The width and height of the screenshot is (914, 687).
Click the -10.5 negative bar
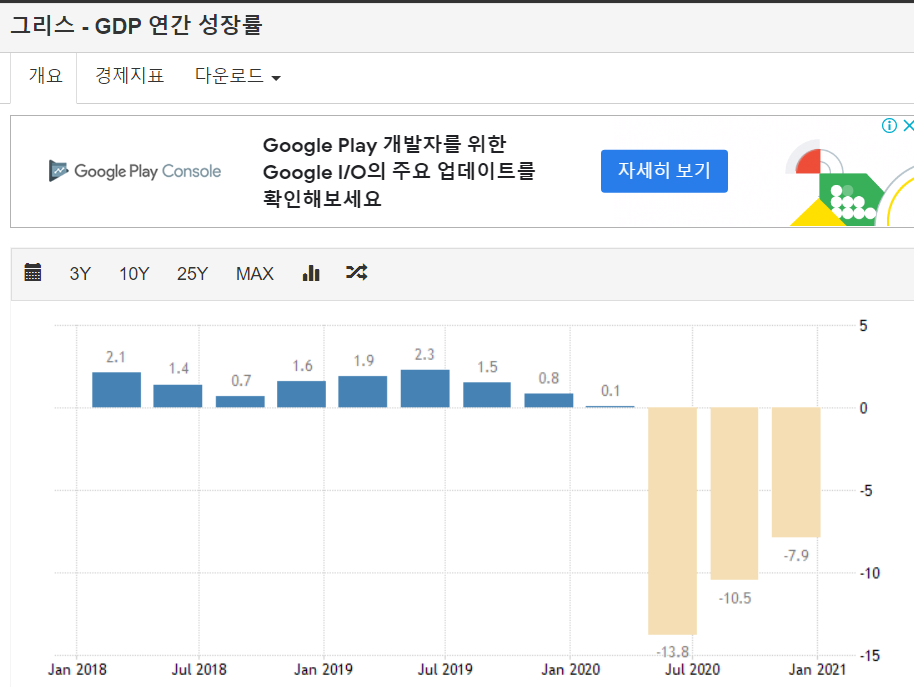(734, 494)
